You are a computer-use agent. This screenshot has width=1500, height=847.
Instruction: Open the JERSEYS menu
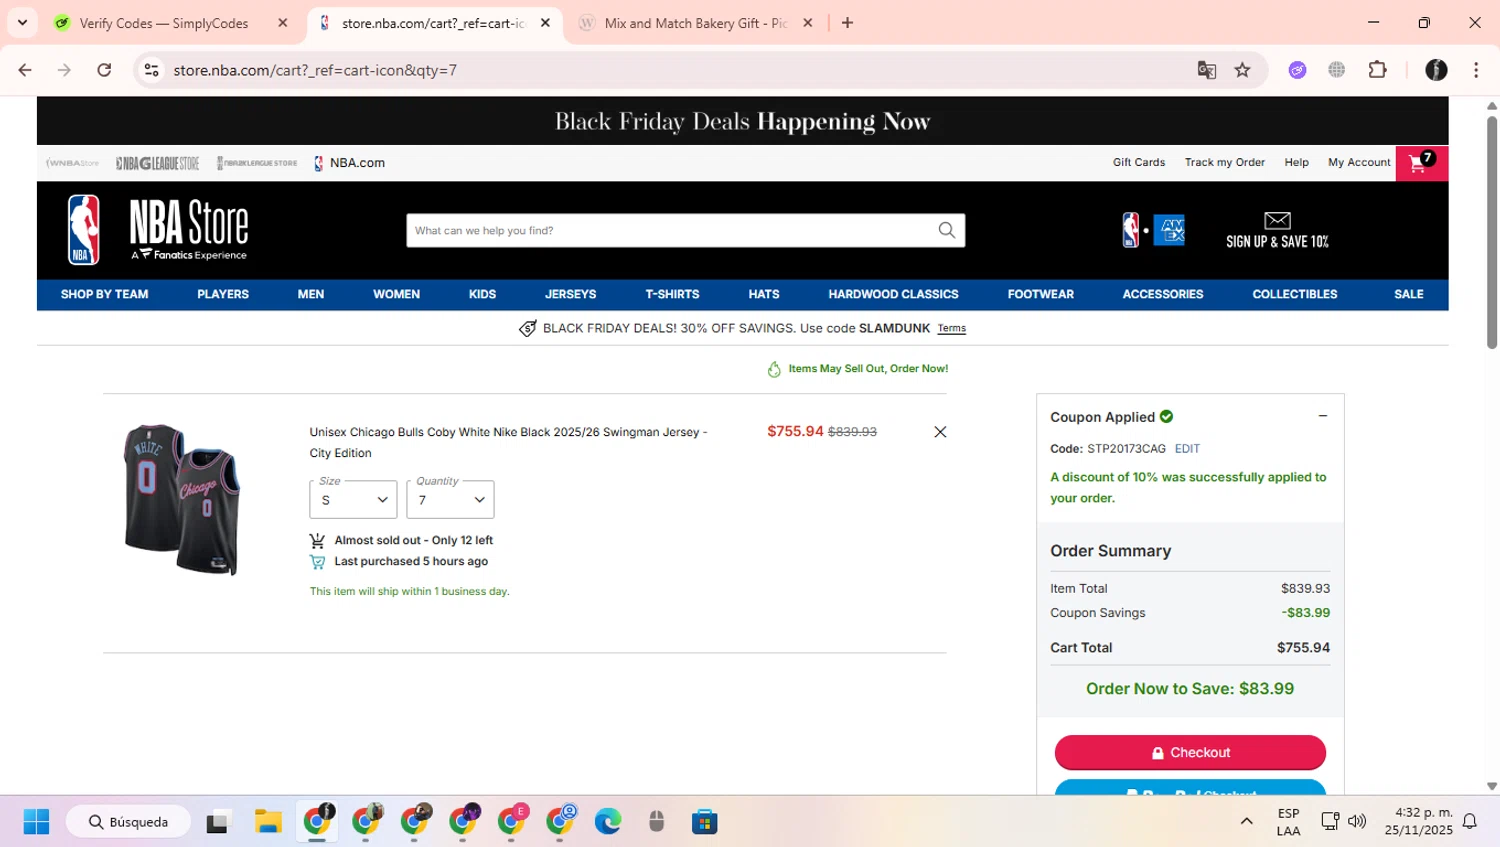click(x=570, y=294)
